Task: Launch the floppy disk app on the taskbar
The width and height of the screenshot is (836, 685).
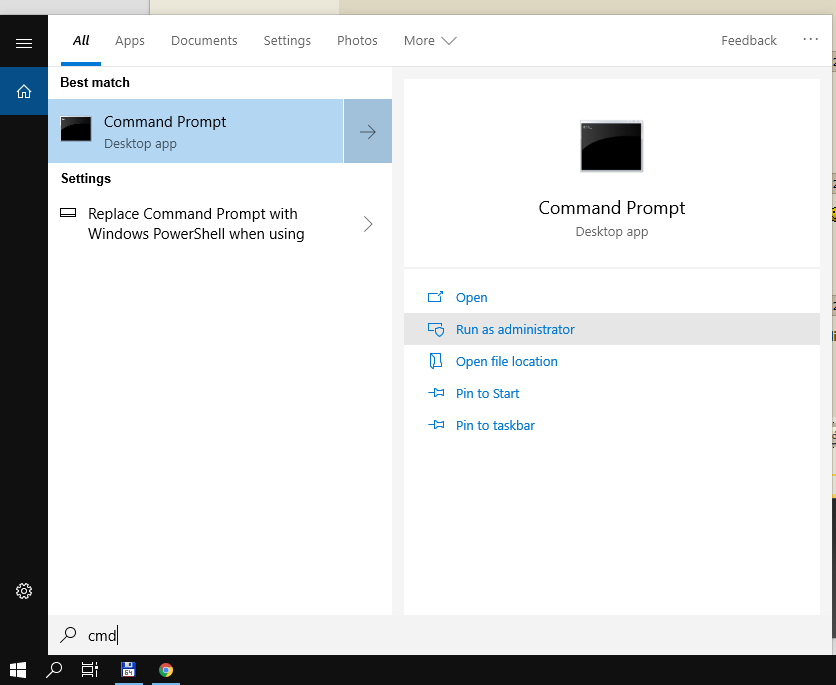Action: click(x=128, y=670)
